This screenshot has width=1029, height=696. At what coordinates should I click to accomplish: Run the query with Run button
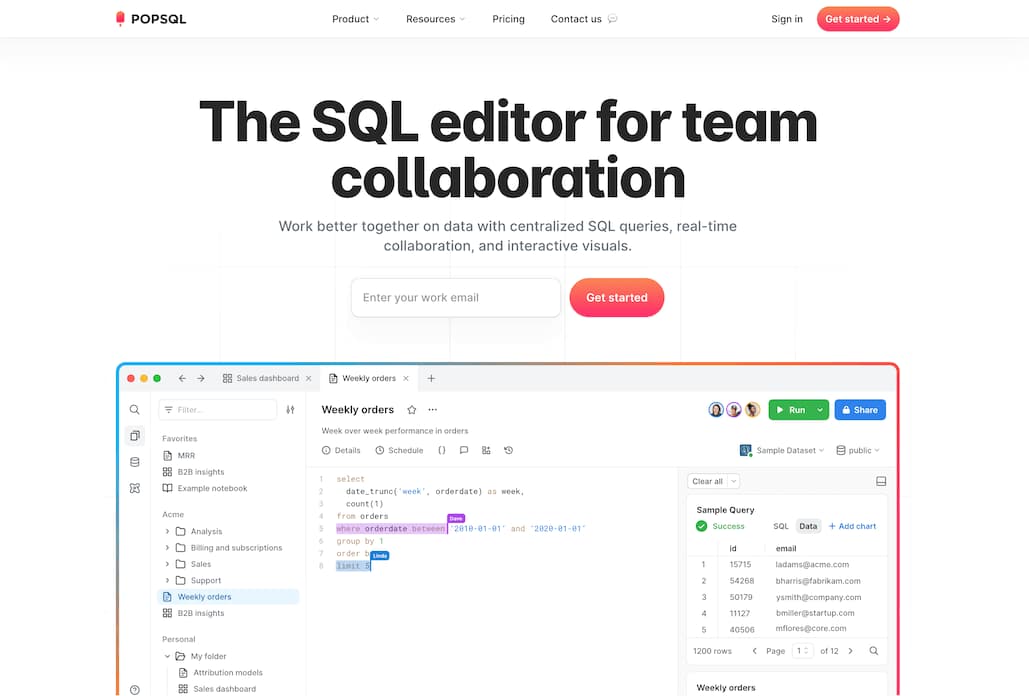coord(790,410)
